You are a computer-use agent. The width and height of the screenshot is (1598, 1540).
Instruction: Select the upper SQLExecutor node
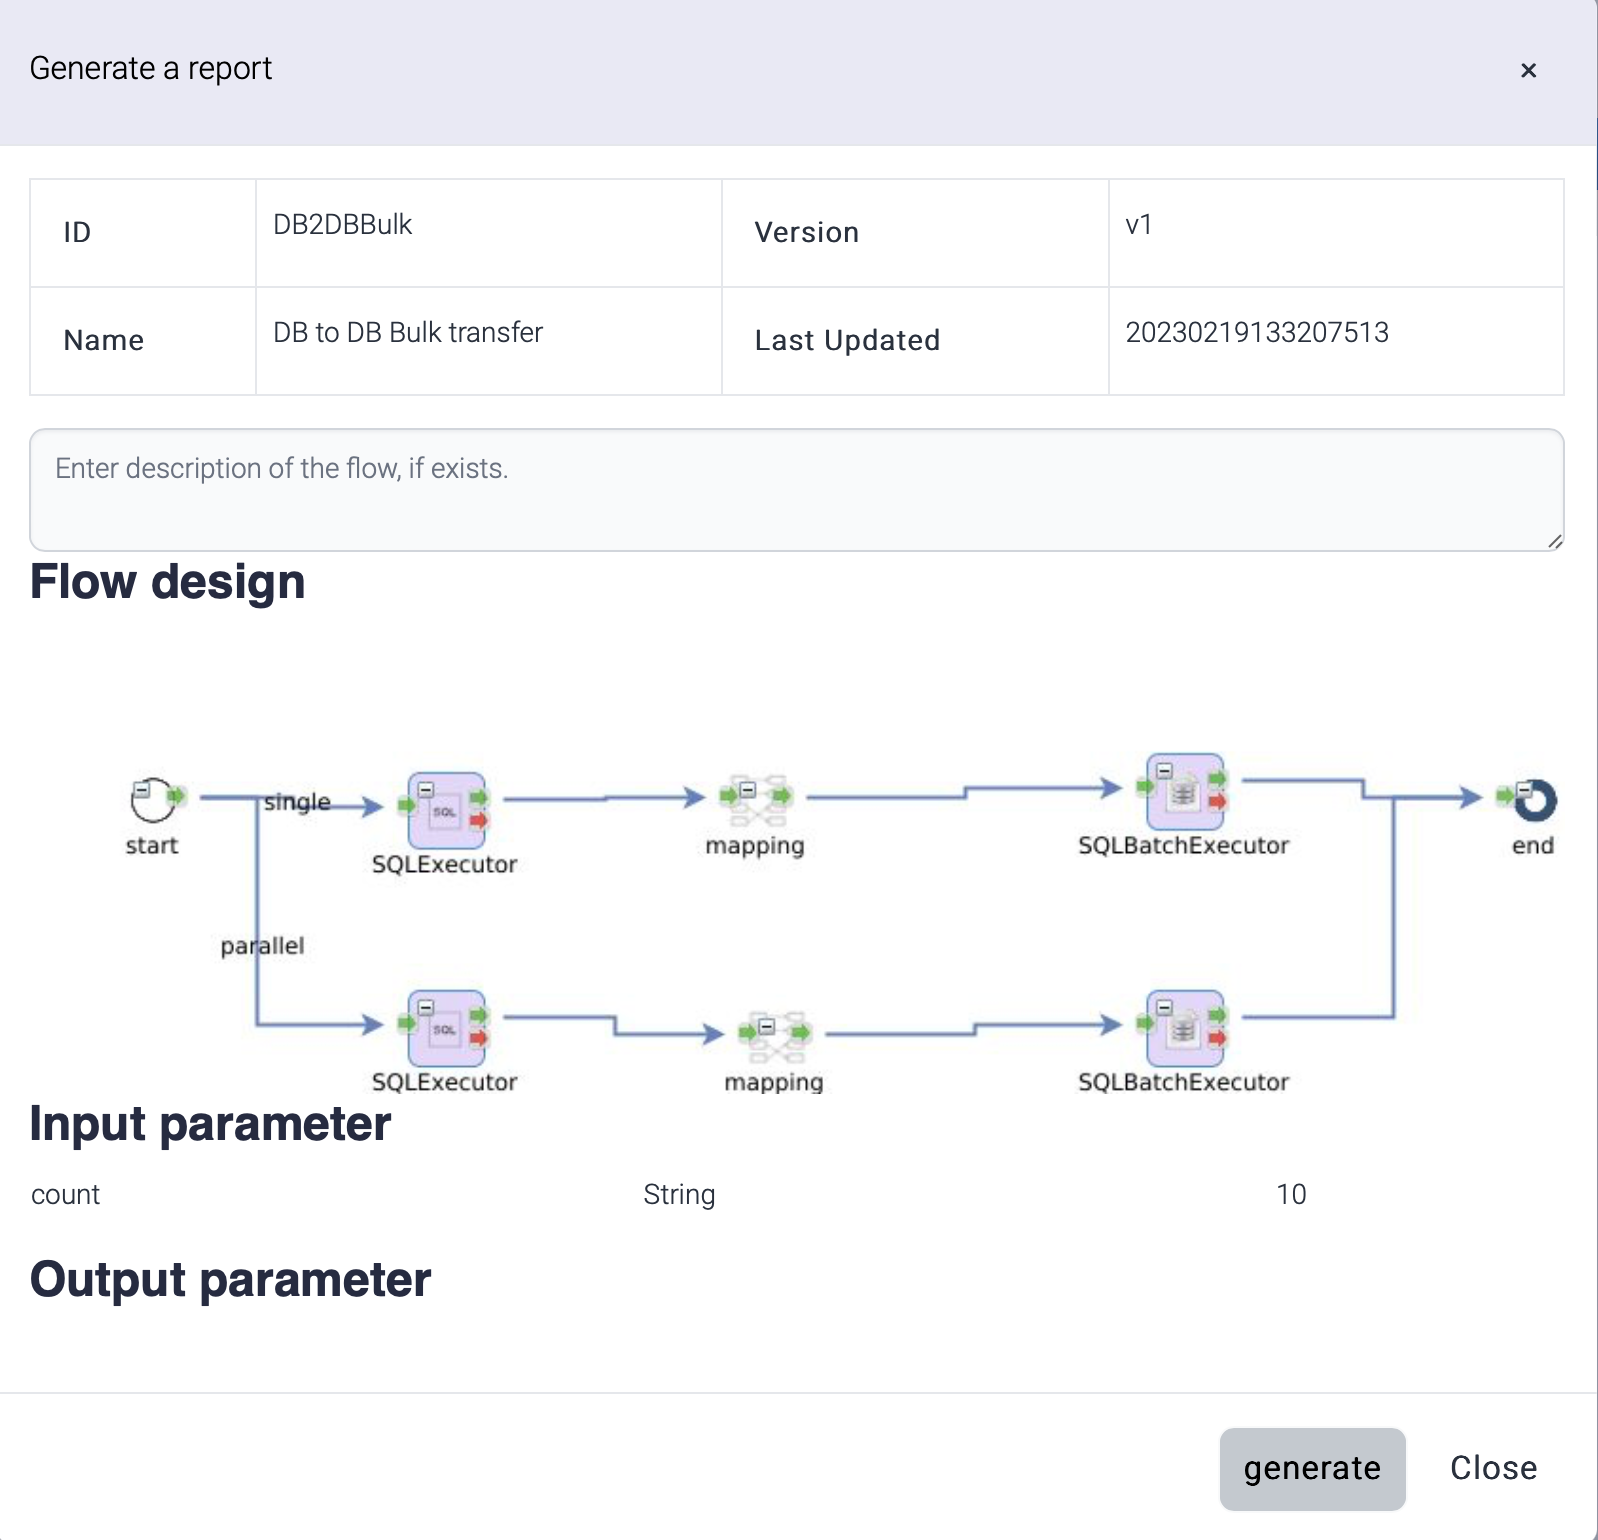coord(445,811)
